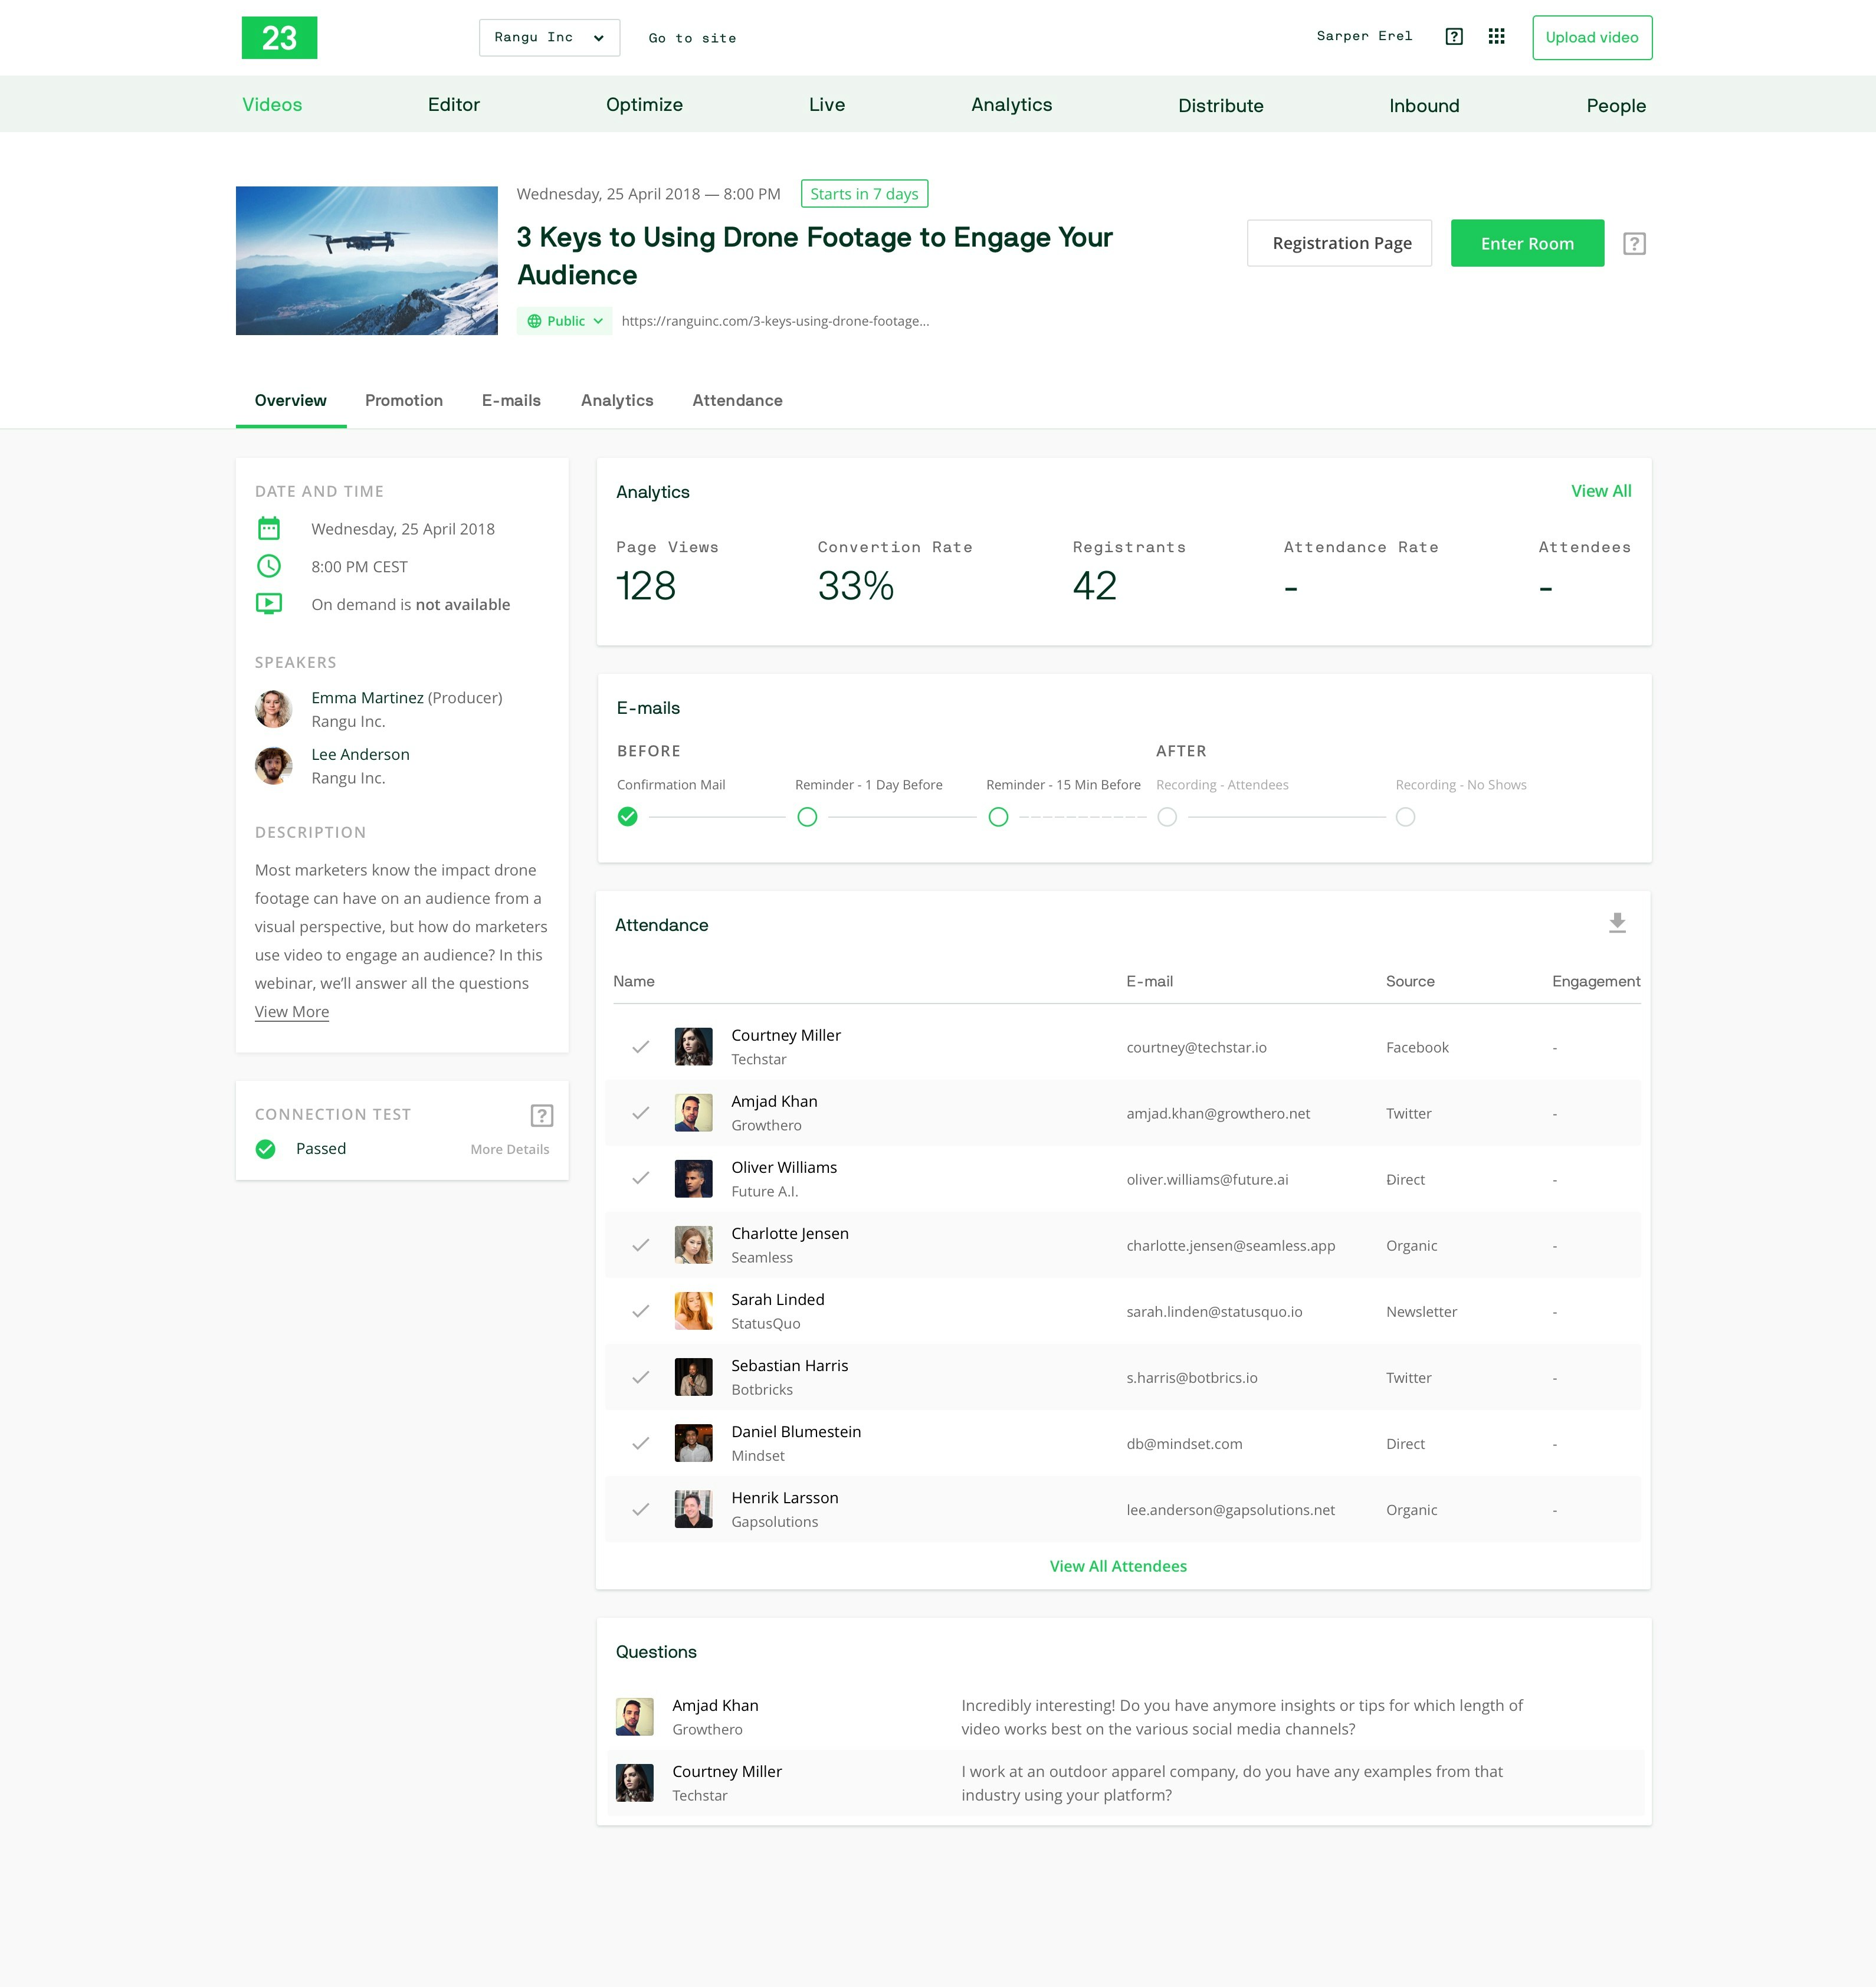The height and width of the screenshot is (1987, 1876).
Task: Click the 23 logo in the top bar
Action: tap(279, 37)
